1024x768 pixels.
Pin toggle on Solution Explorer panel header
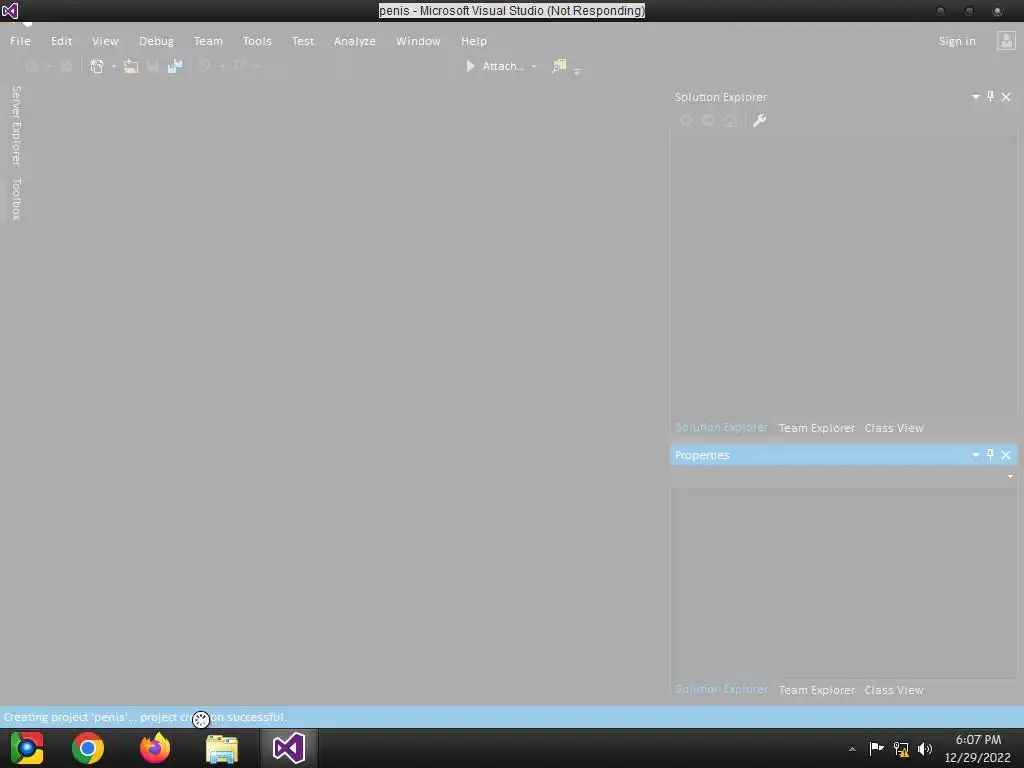tap(990, 97)
